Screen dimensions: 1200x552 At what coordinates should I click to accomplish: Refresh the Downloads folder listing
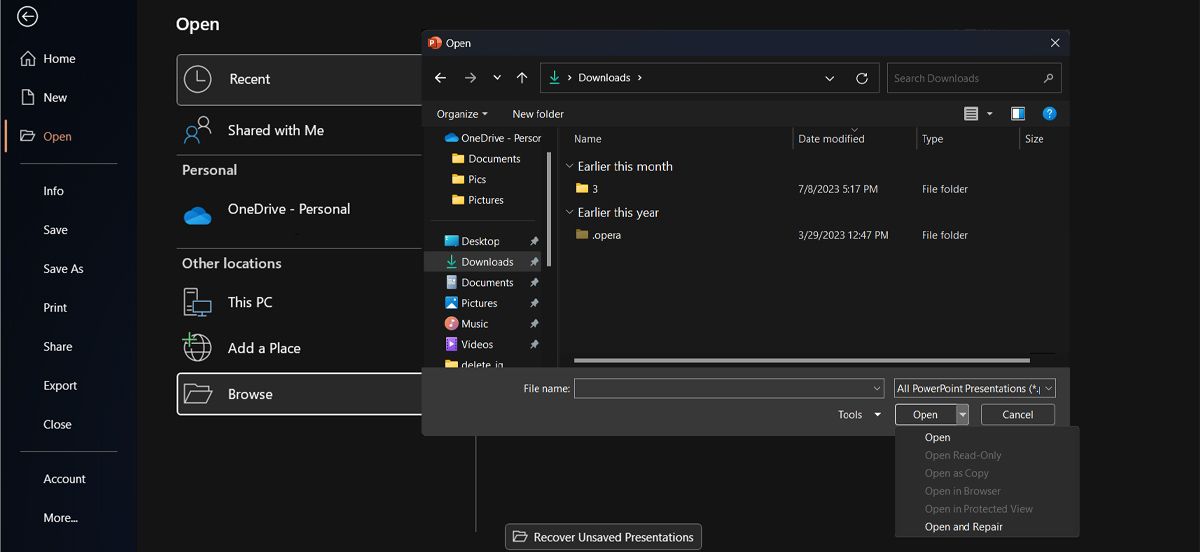coord(862,78)
